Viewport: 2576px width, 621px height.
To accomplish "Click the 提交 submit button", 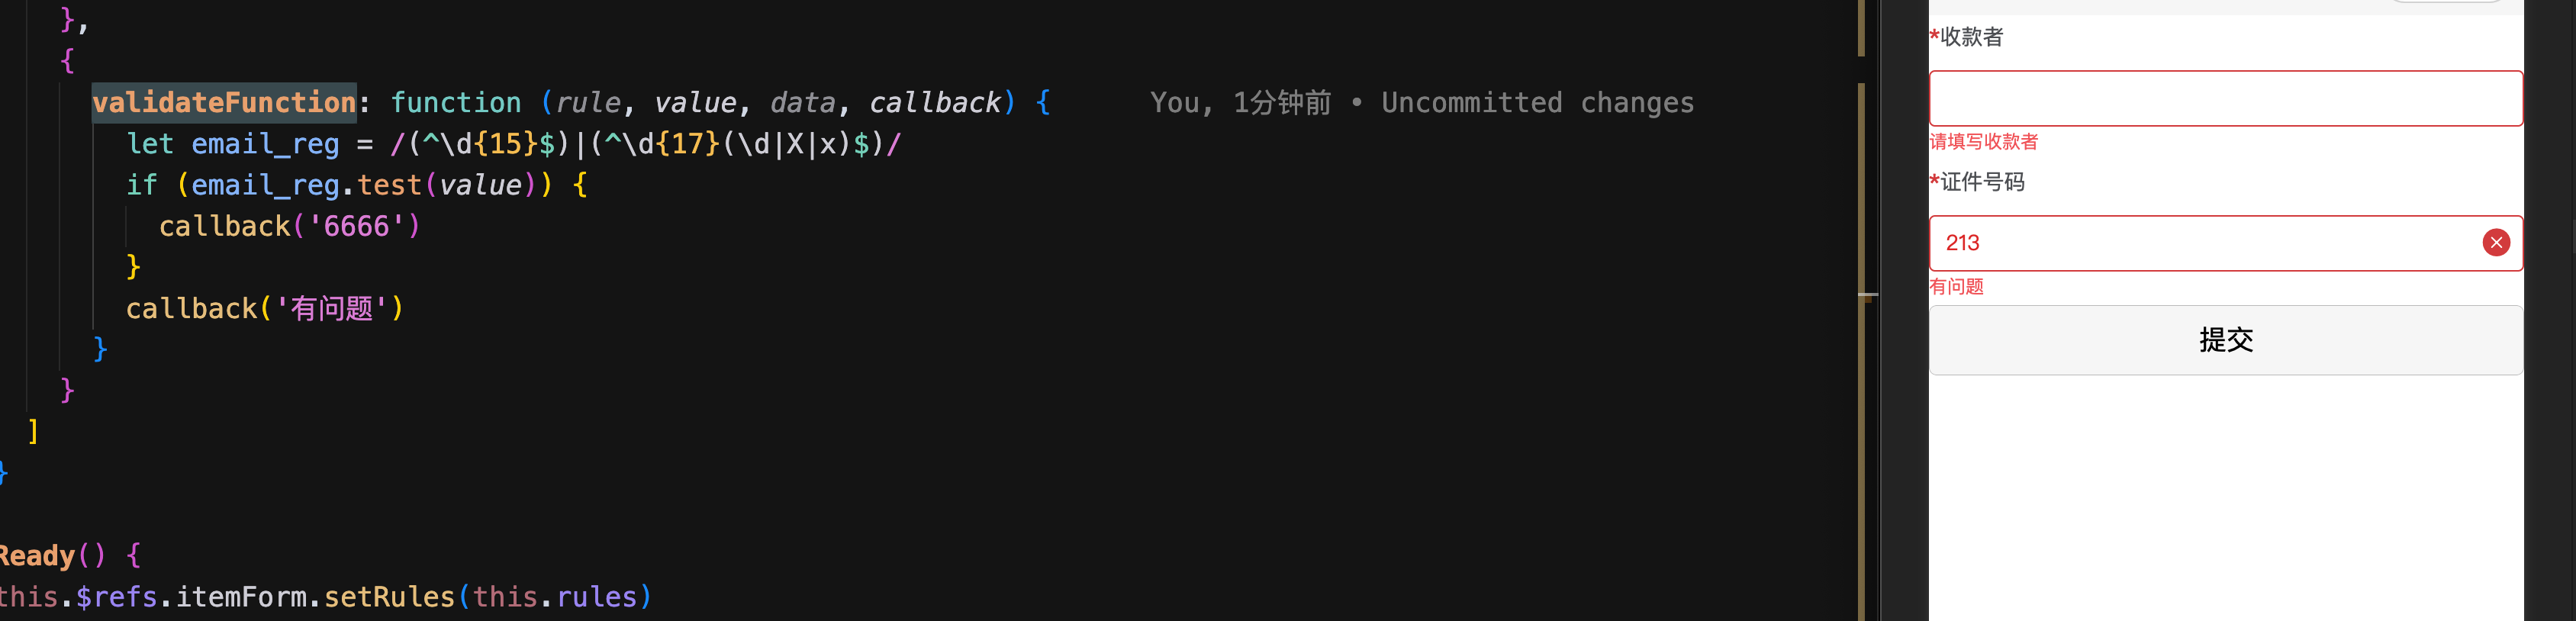I will [x=2225, y=340].
